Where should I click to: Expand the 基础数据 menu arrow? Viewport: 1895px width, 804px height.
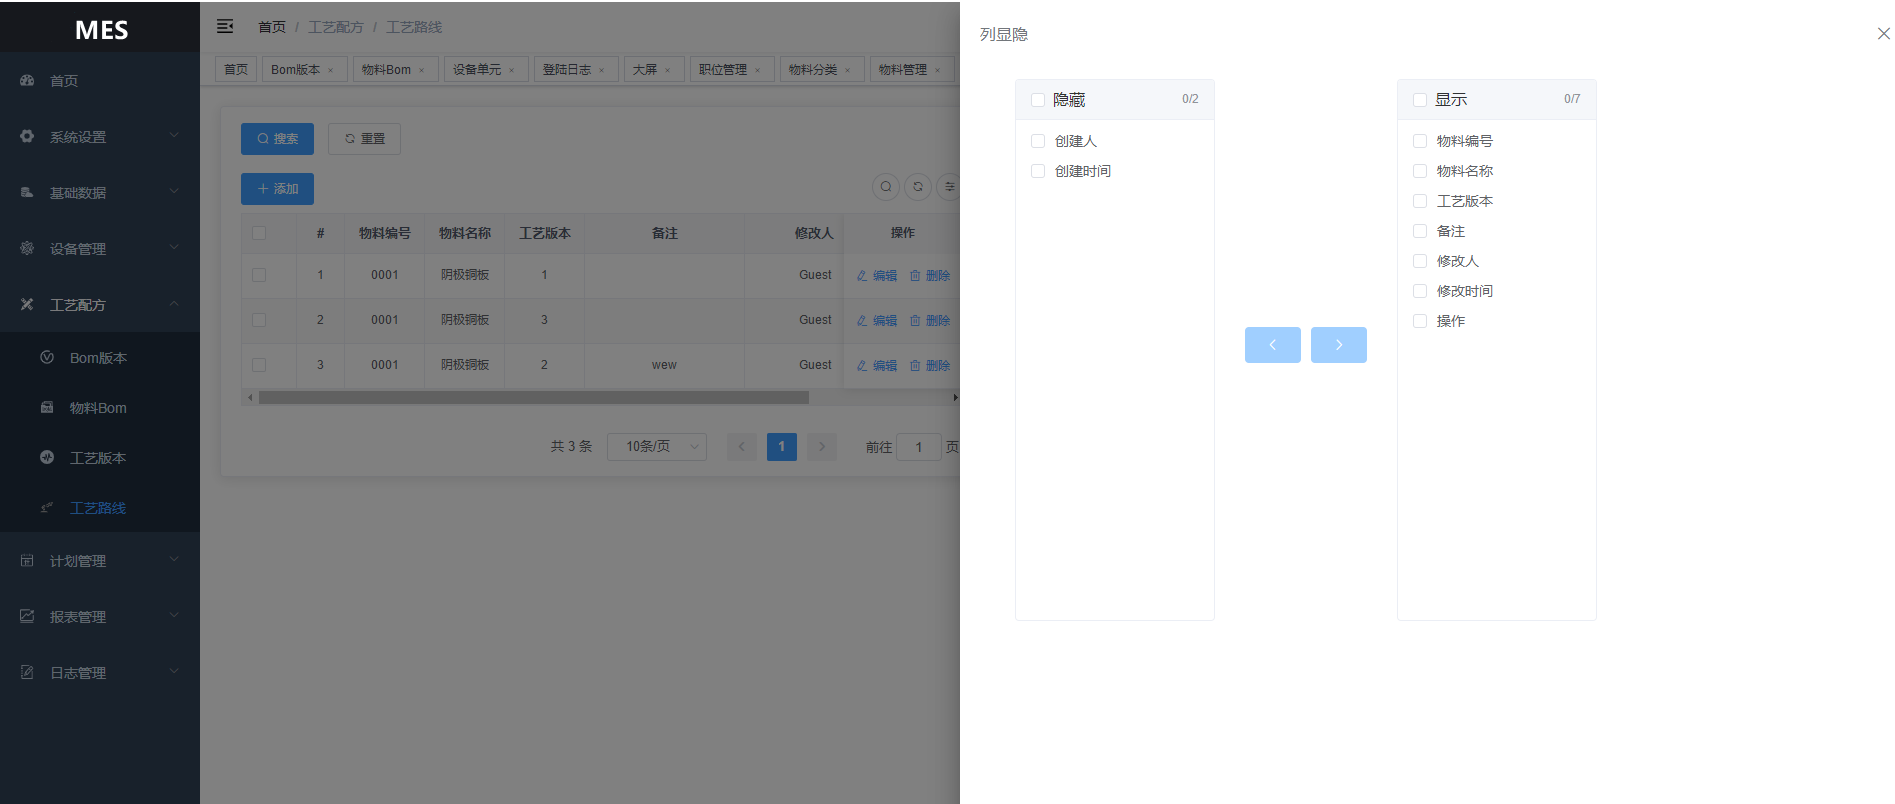[174, 191]
